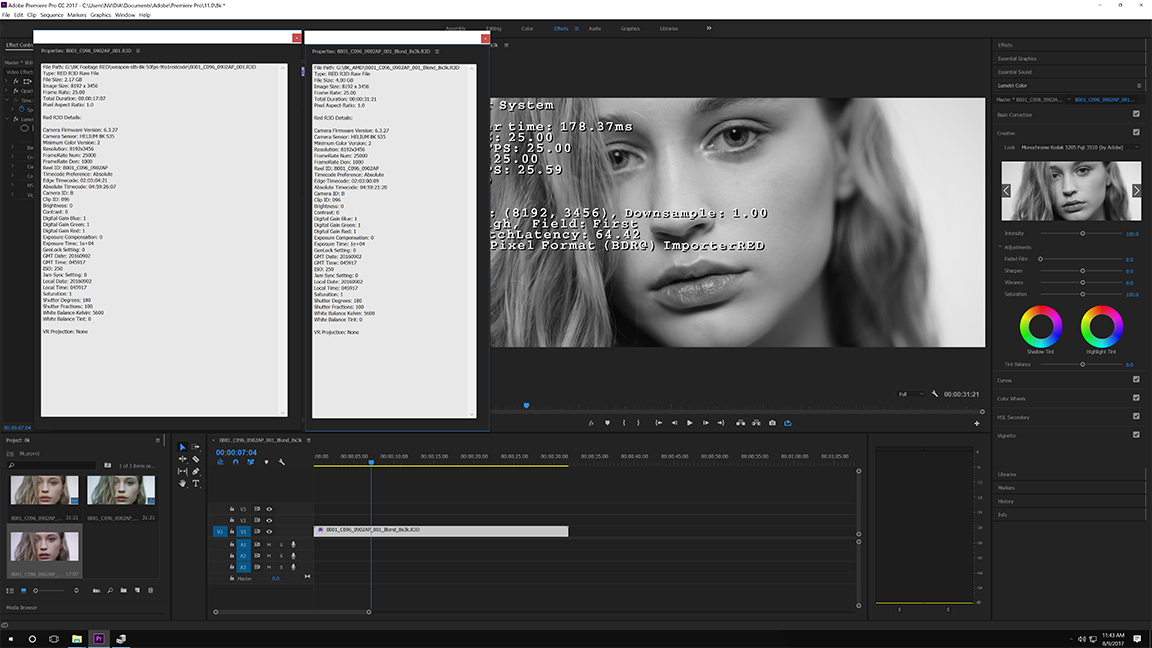Click the delete trash icon in Project panel
This screenshot has width=1152, height=648.
click(x=151, y=590)
